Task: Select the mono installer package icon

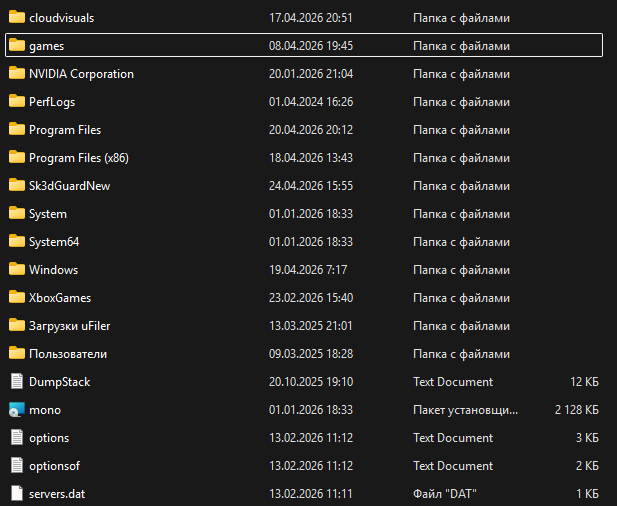Action: [x=16, y=410]
